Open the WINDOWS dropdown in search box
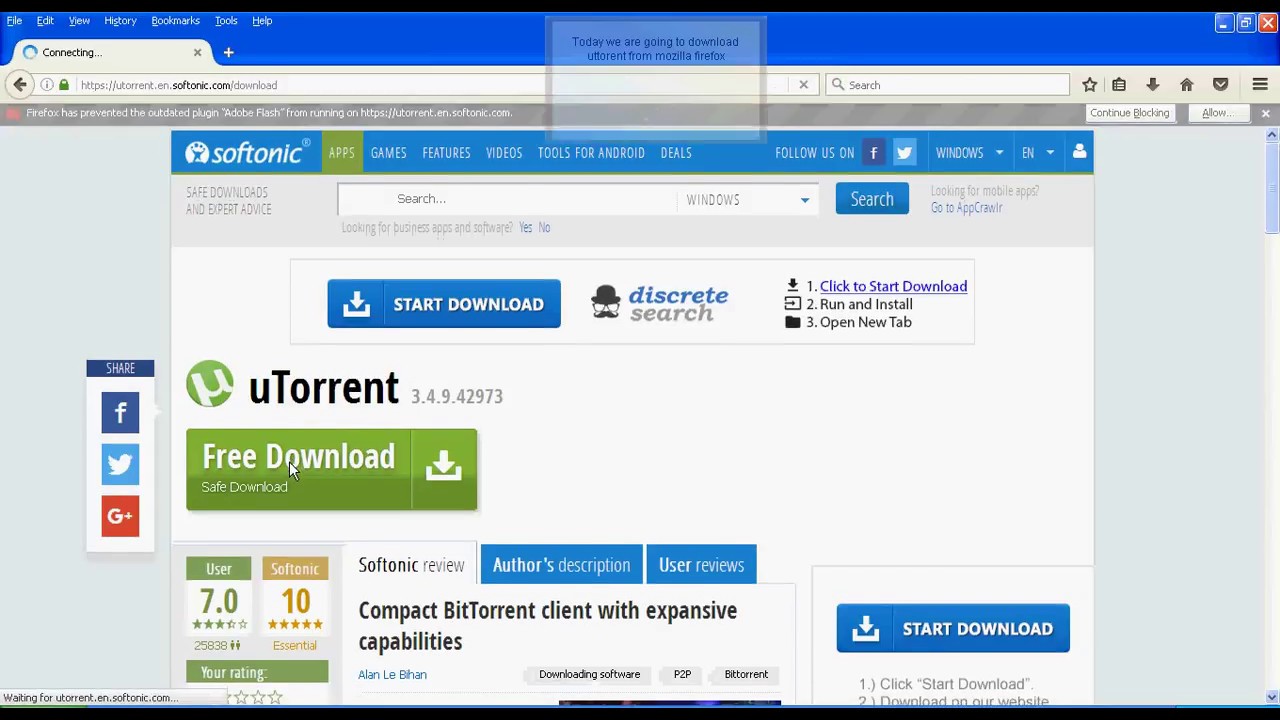This screenshot has width=1280, height=720. tap(748, 199)
